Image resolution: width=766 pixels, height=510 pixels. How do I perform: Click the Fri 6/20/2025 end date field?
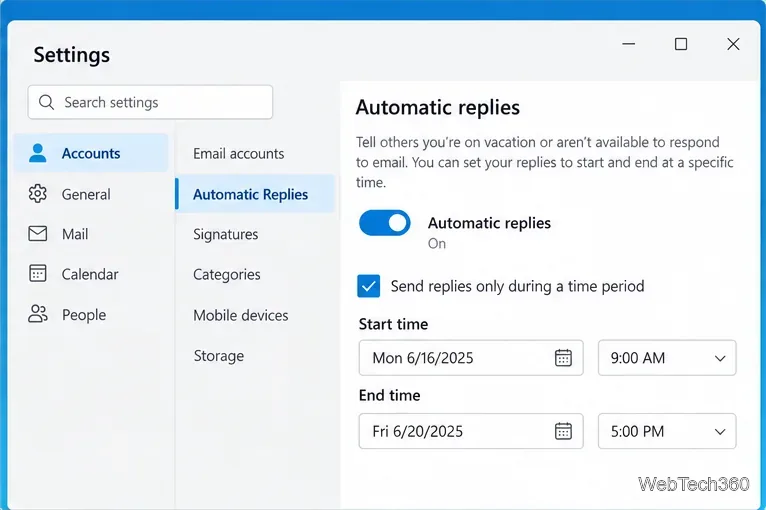(471, 431)
